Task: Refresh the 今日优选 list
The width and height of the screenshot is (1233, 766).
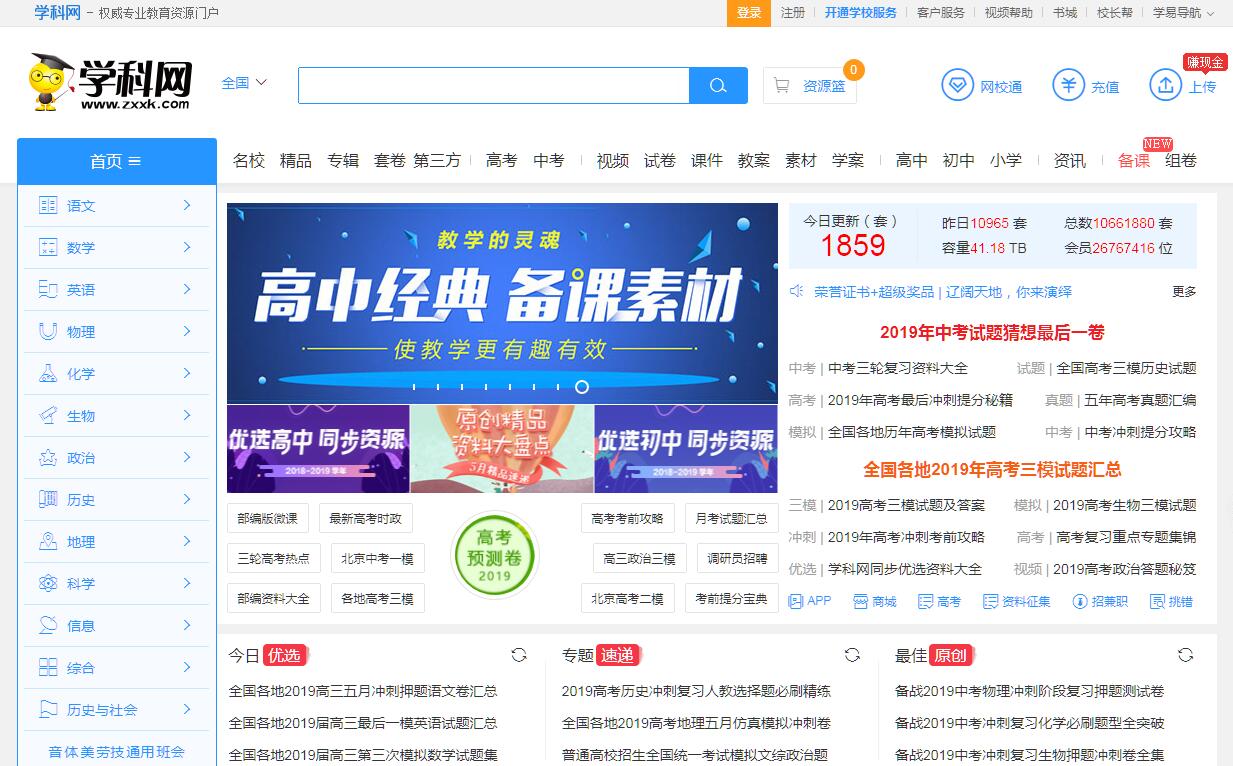Action: [519, 655]
